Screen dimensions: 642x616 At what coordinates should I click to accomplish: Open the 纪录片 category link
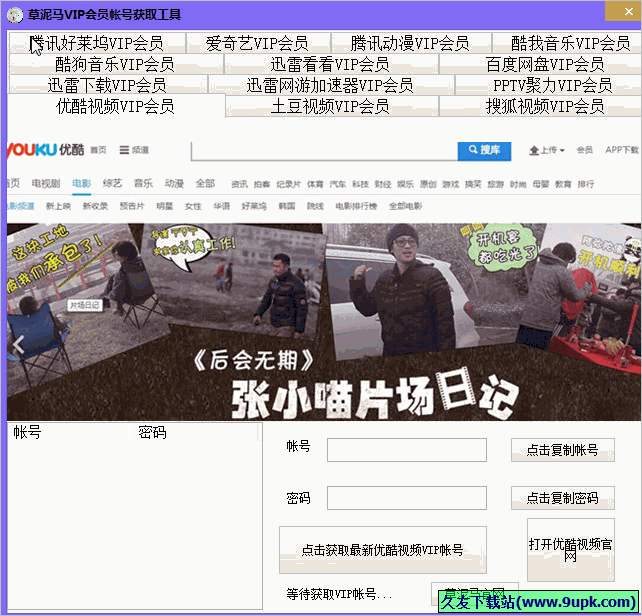tap(288, 184)
